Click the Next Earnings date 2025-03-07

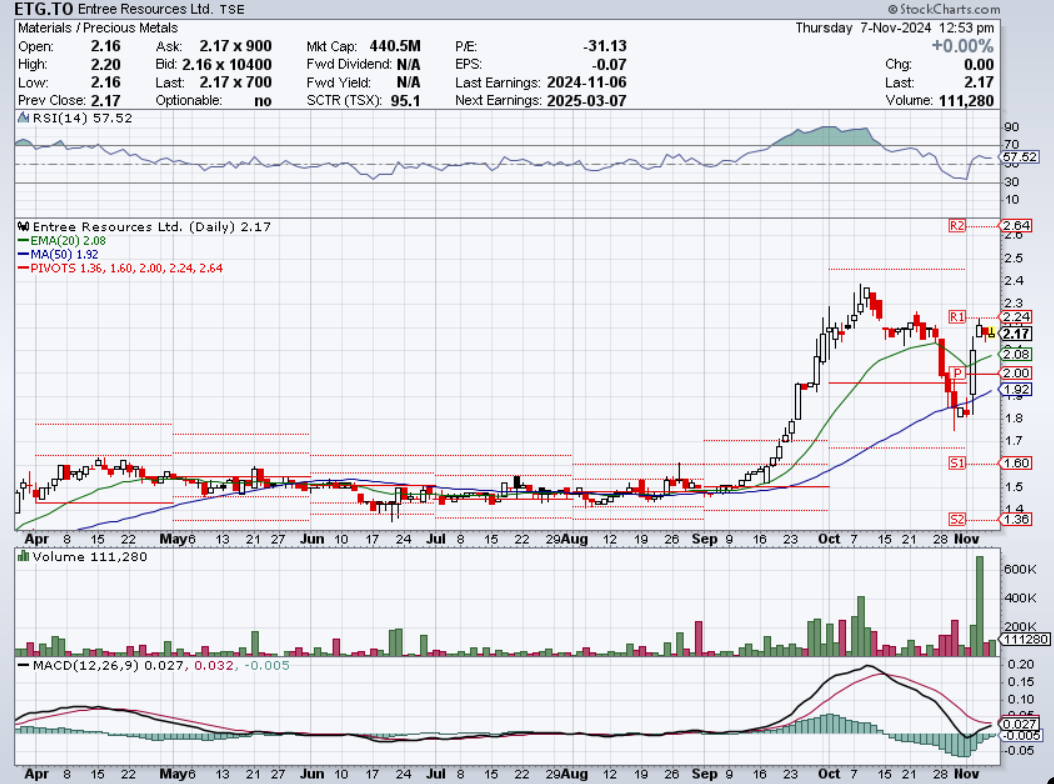pyautogui.click(x=587, y=101)
